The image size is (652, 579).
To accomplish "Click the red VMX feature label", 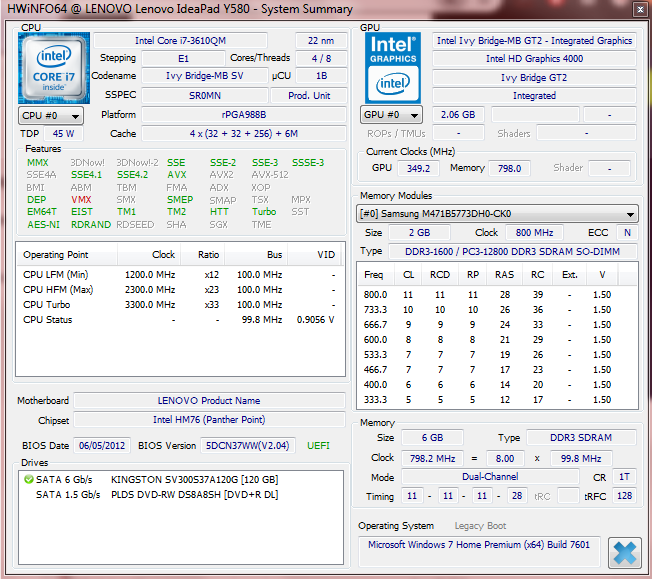I will point(81,200).
